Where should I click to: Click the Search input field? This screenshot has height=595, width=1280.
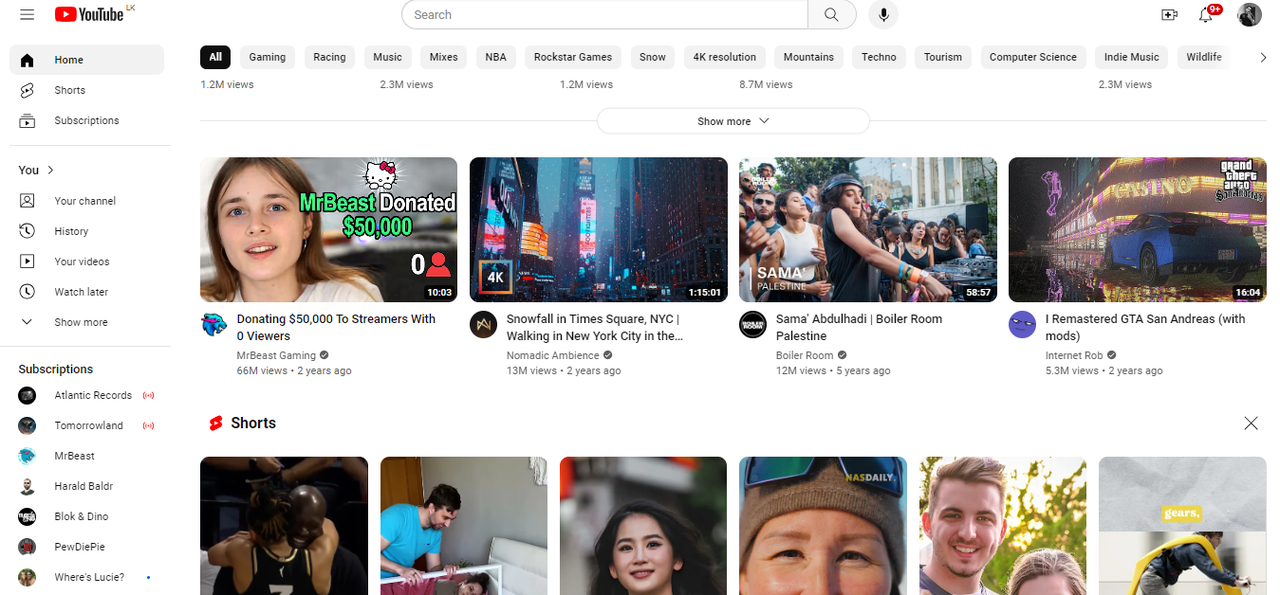coord(605,15)
